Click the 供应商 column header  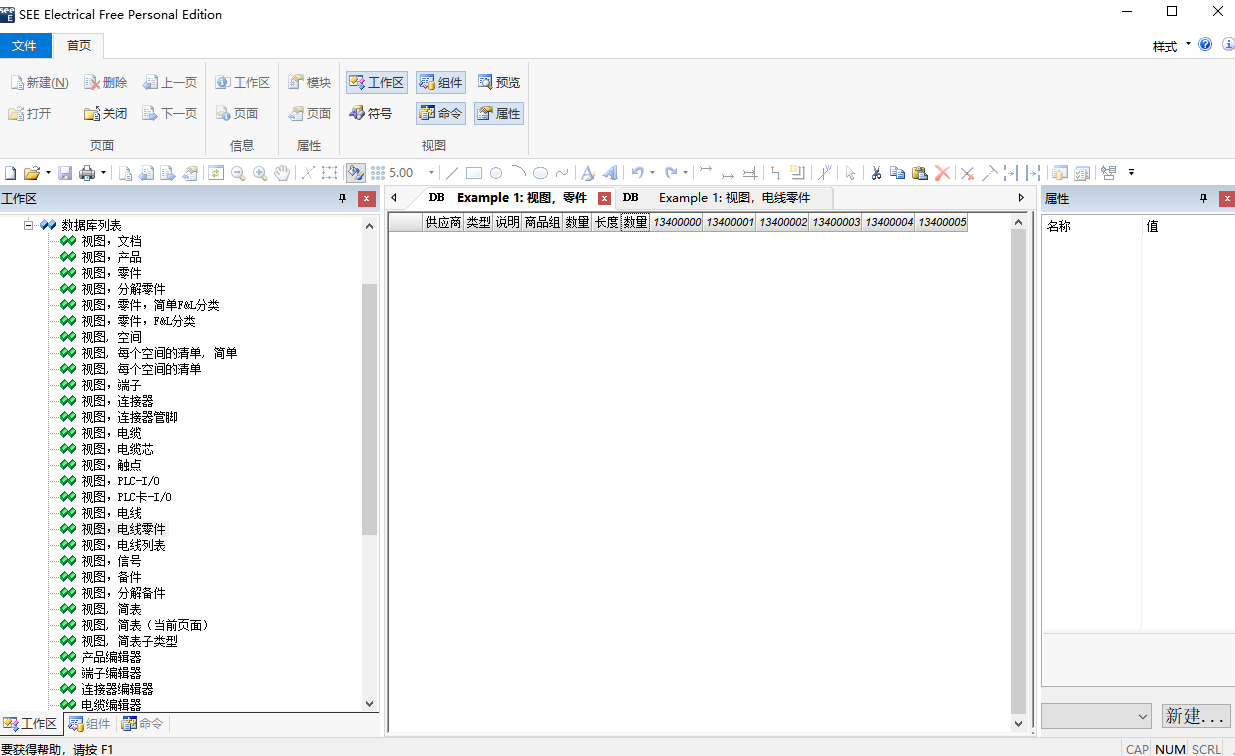pos(443,222)
